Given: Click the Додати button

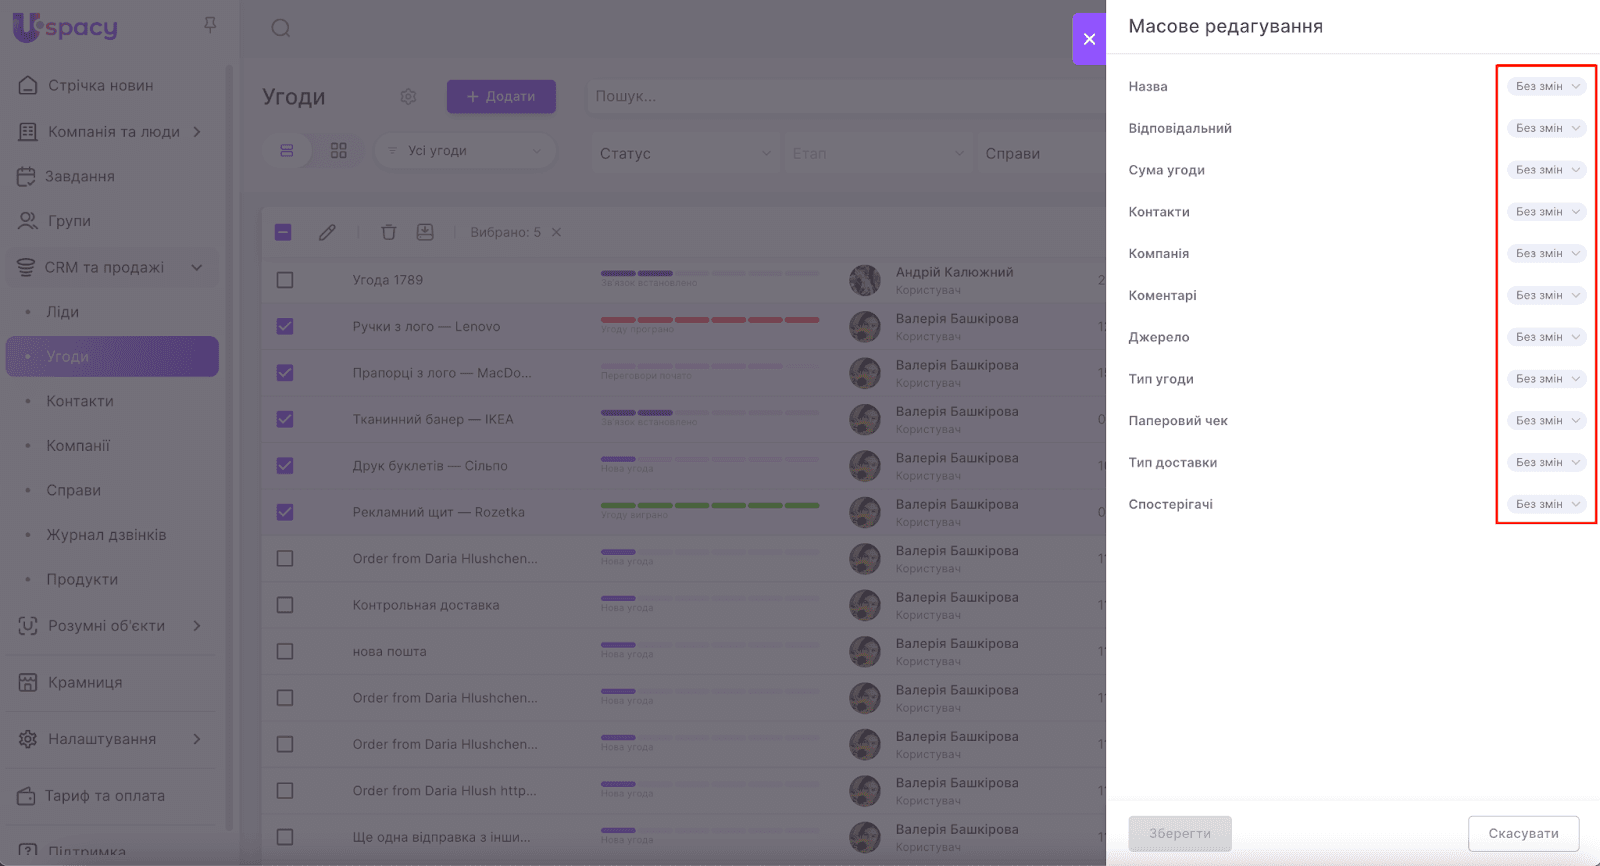Looking at the screenshot, I should click(x=501, y=97).
